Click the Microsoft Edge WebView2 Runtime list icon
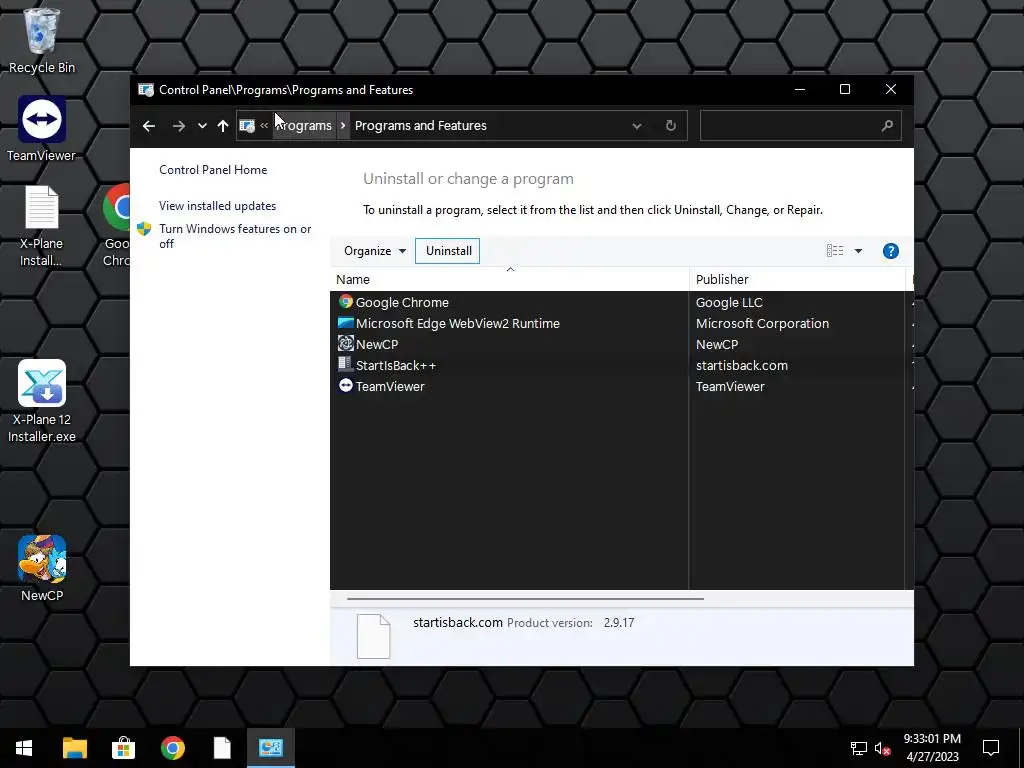 click(345, 323)
